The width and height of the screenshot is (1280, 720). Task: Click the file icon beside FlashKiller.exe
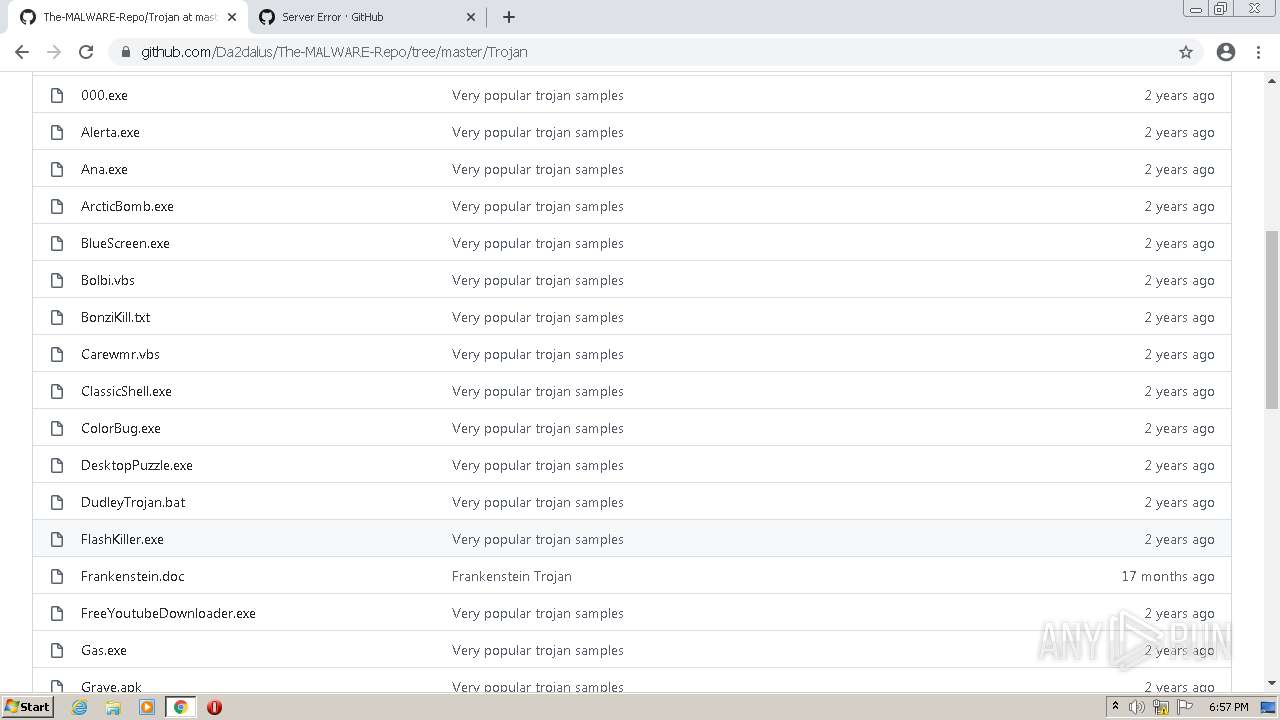pyautogui.click(x=57, y=539)
